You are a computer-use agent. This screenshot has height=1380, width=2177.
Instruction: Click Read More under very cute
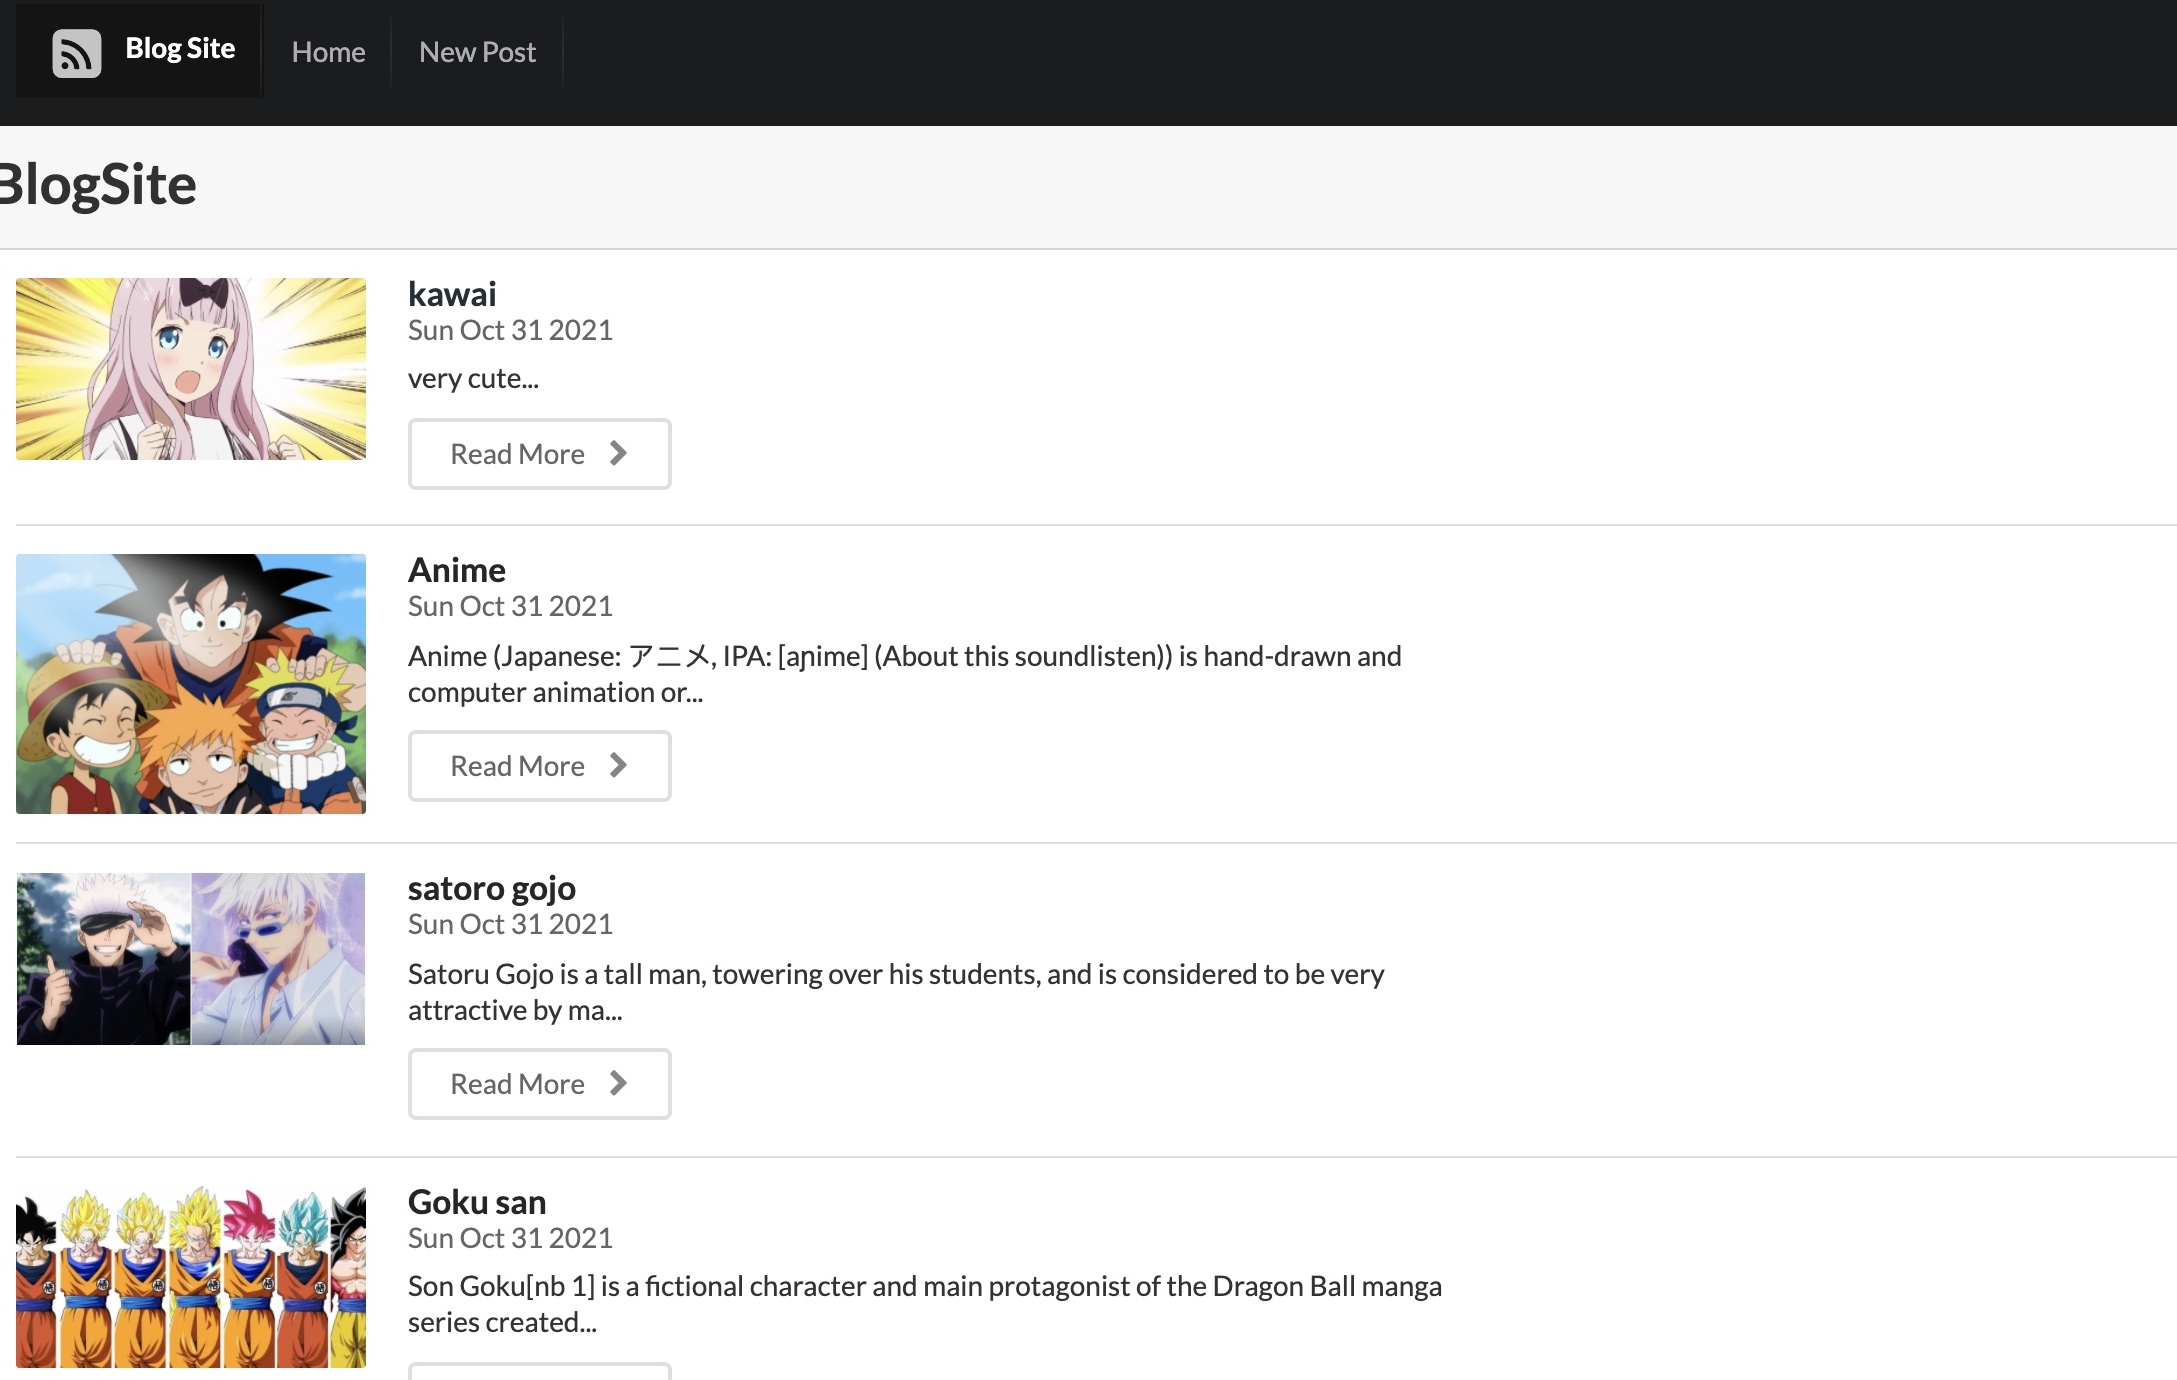[539, 454]
